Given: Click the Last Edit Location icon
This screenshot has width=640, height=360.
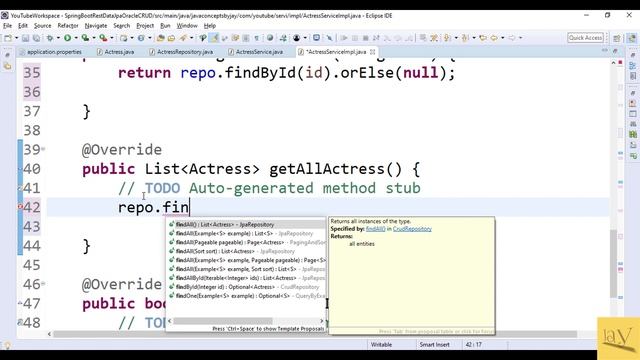Looking at the screenshot, I should pyautogui.click(x=483, y=38).
